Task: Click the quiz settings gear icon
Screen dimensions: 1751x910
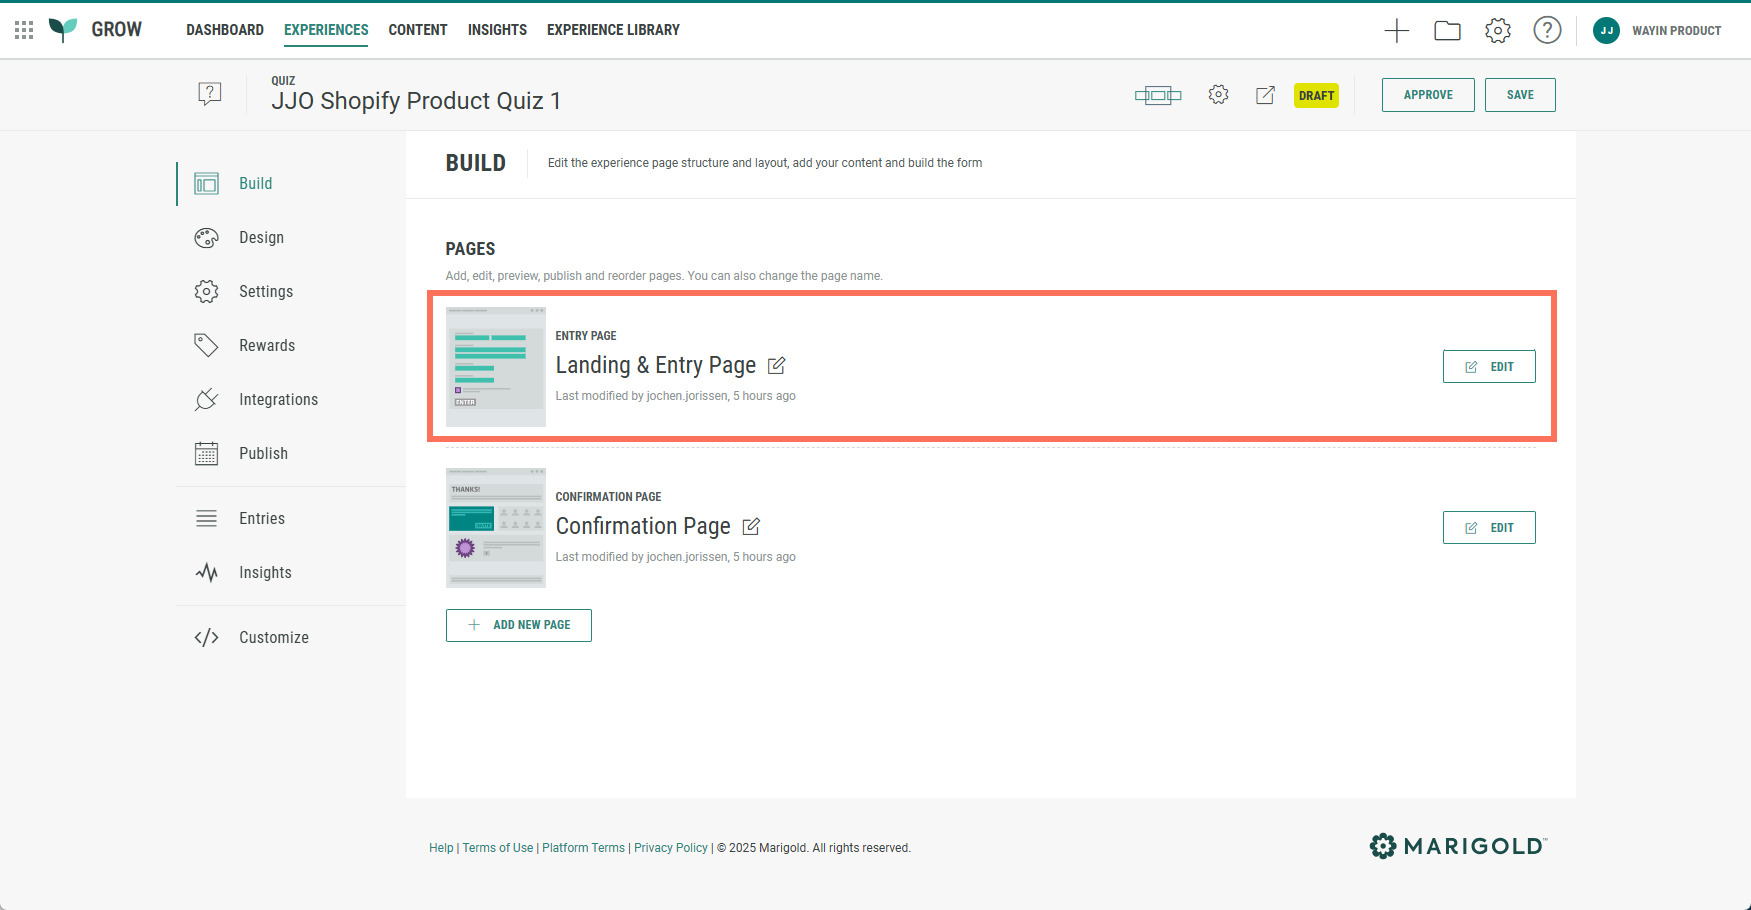Action: (x=1217, y=95)
